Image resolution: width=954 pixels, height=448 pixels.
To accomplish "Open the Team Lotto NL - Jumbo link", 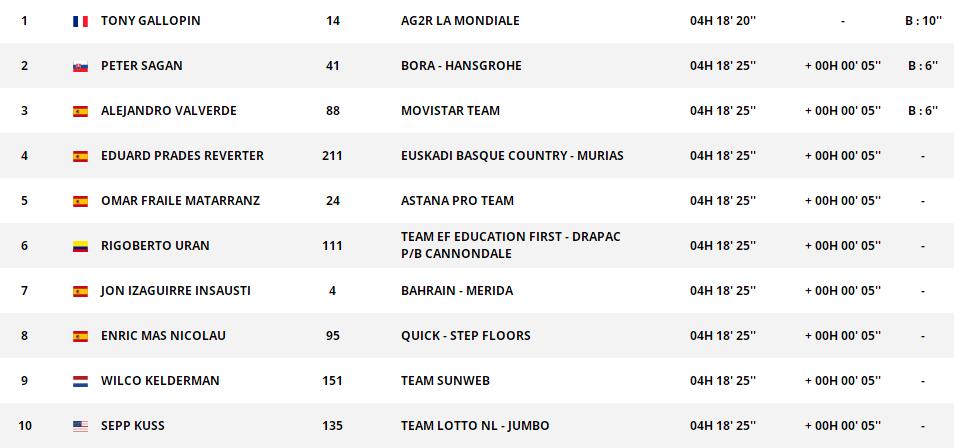I will (x=475, y=426).
